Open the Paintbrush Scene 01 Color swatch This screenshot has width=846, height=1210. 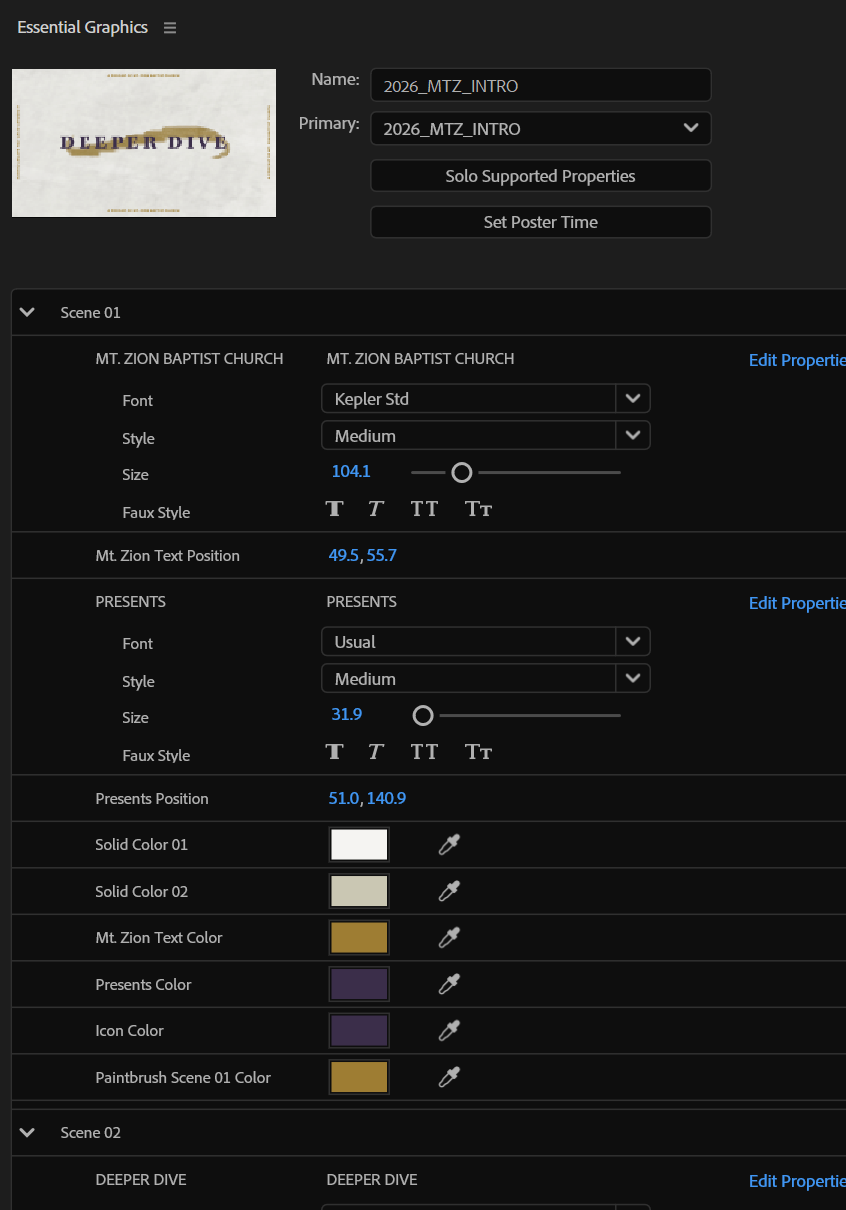coord(359,1077)
